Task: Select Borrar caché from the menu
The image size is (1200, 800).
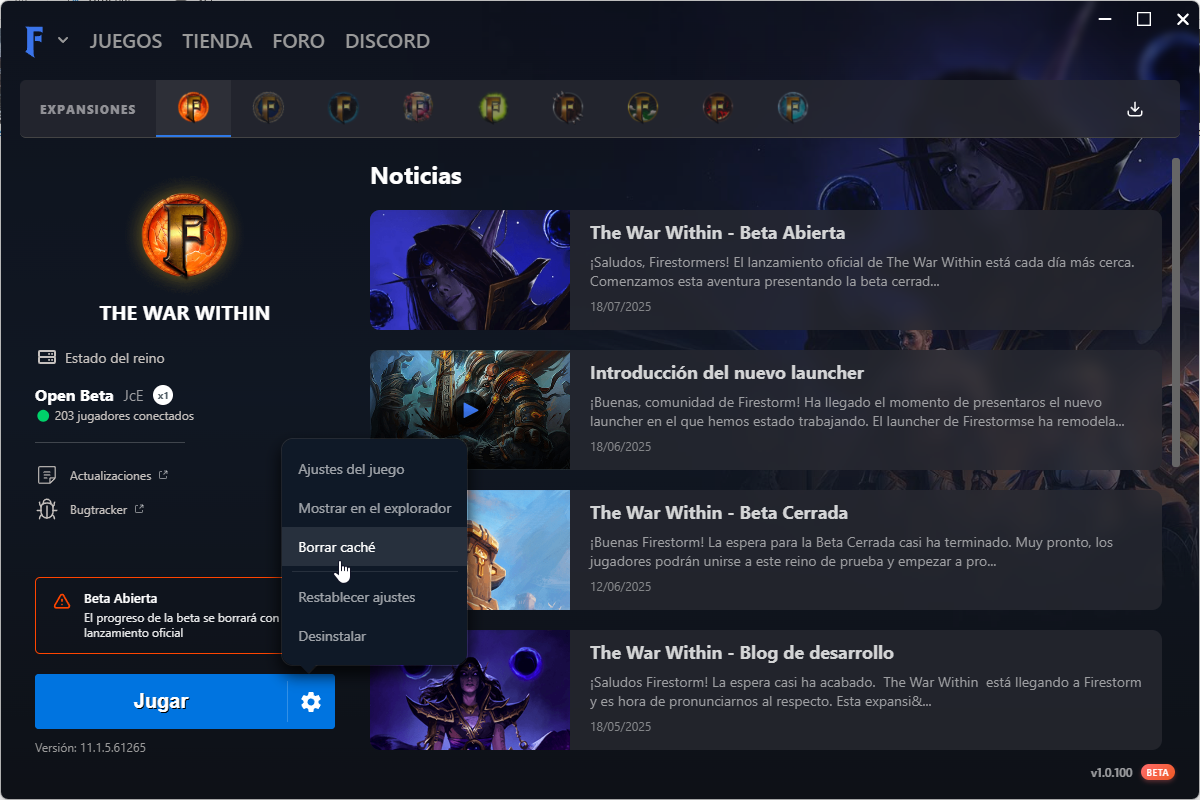Action: (x=374, y=547)
